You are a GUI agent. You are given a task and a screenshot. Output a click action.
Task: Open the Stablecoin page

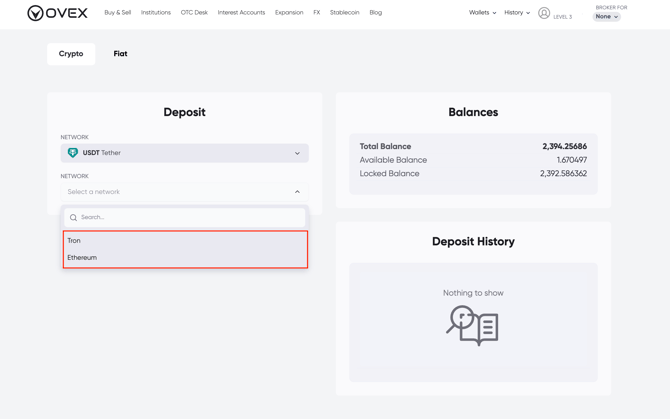[344, 13]
